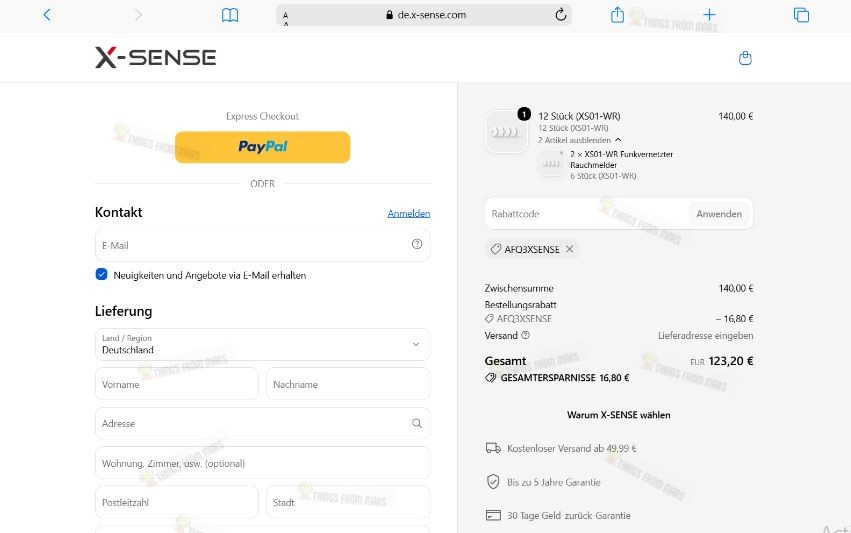Click the search icon in the Adresse field
Screen dimensions: 851x533
tap(417, 423)
